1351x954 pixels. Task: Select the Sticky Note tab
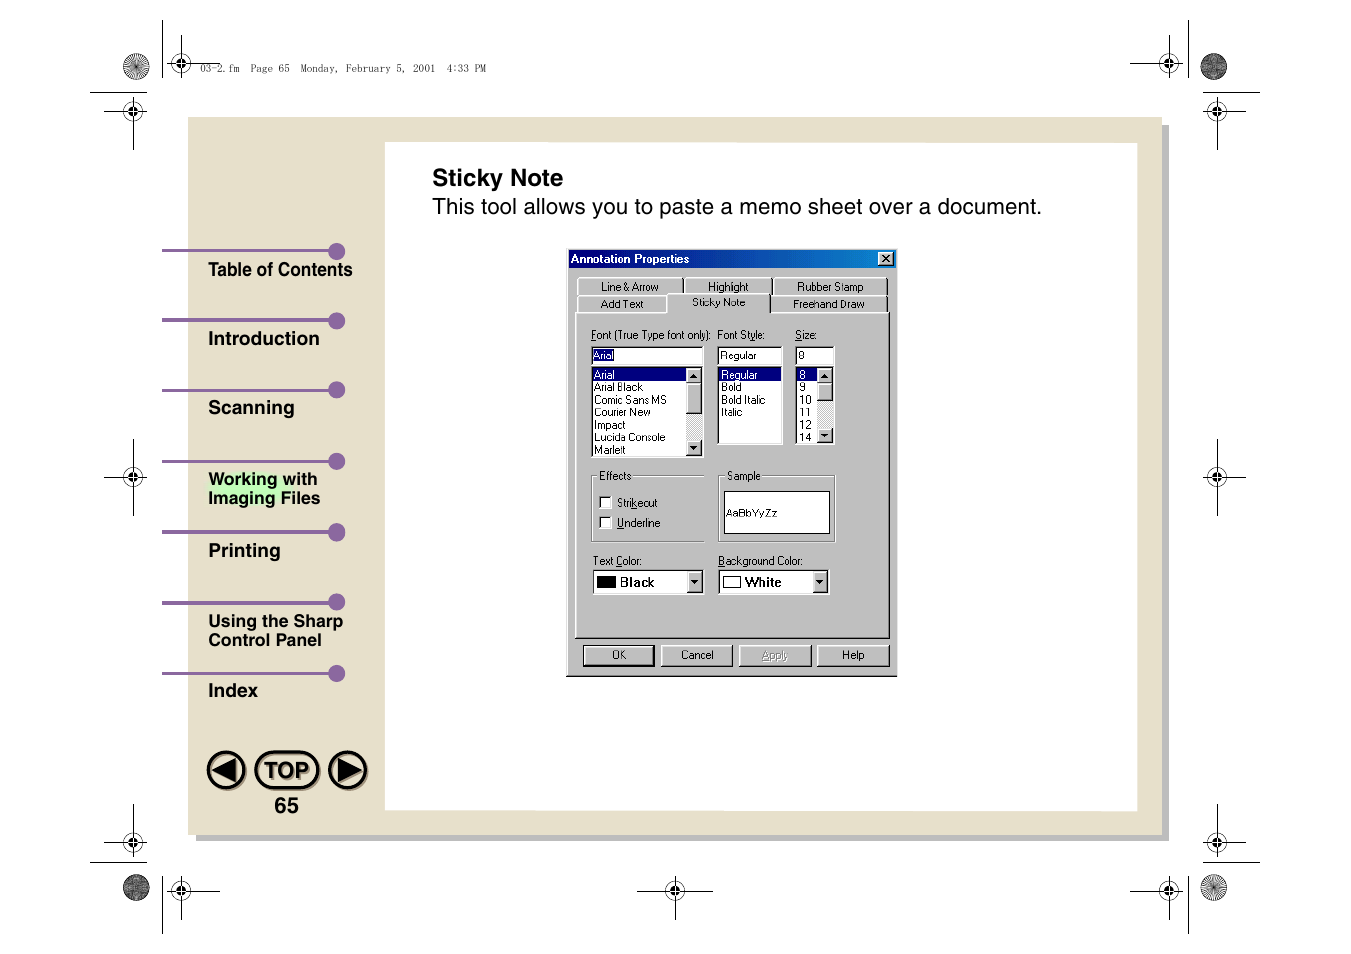(x=719, y=302)
